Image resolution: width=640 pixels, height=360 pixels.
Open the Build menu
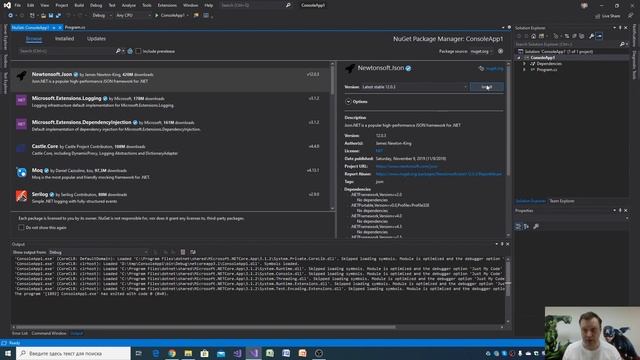[x=79, y=5]
